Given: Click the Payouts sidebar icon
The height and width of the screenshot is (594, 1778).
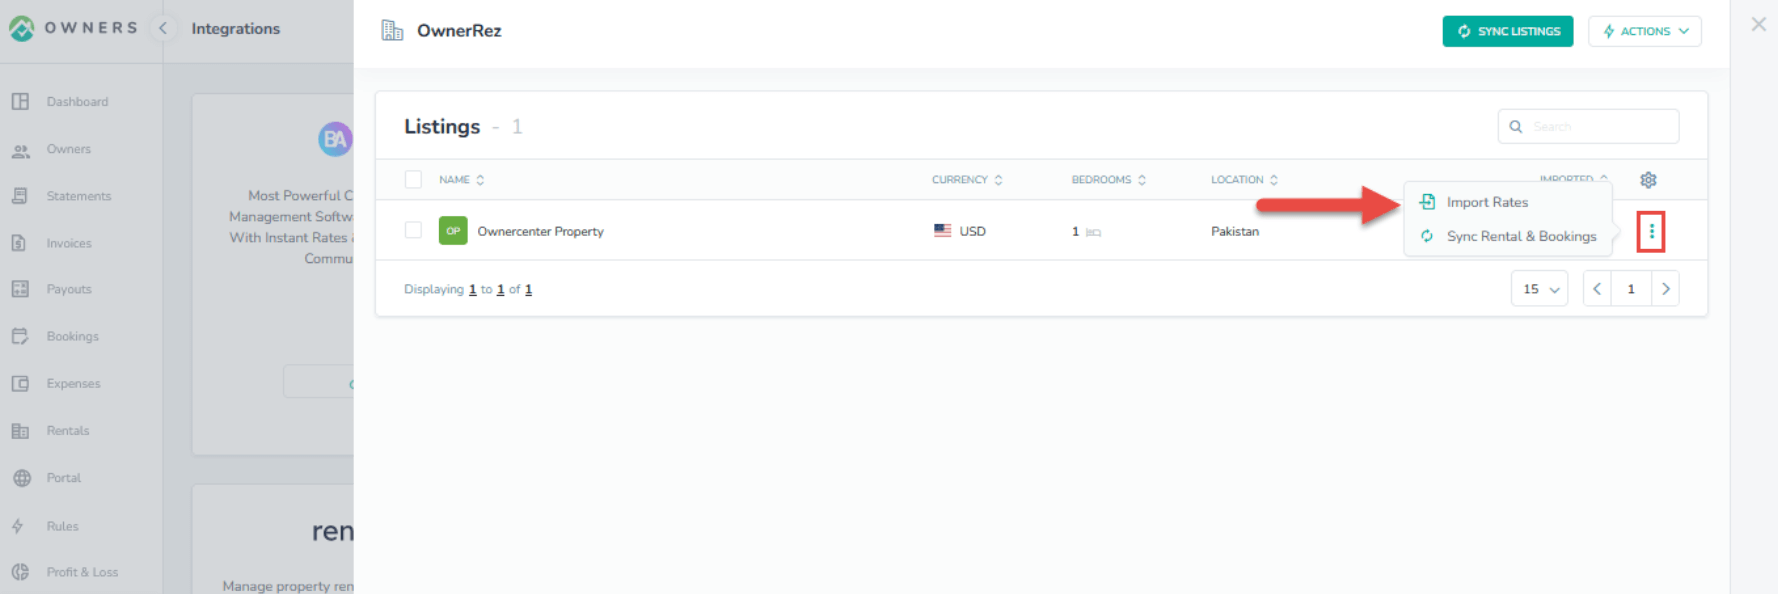Looking at the screenshot, I should click(x=20, y=289).
